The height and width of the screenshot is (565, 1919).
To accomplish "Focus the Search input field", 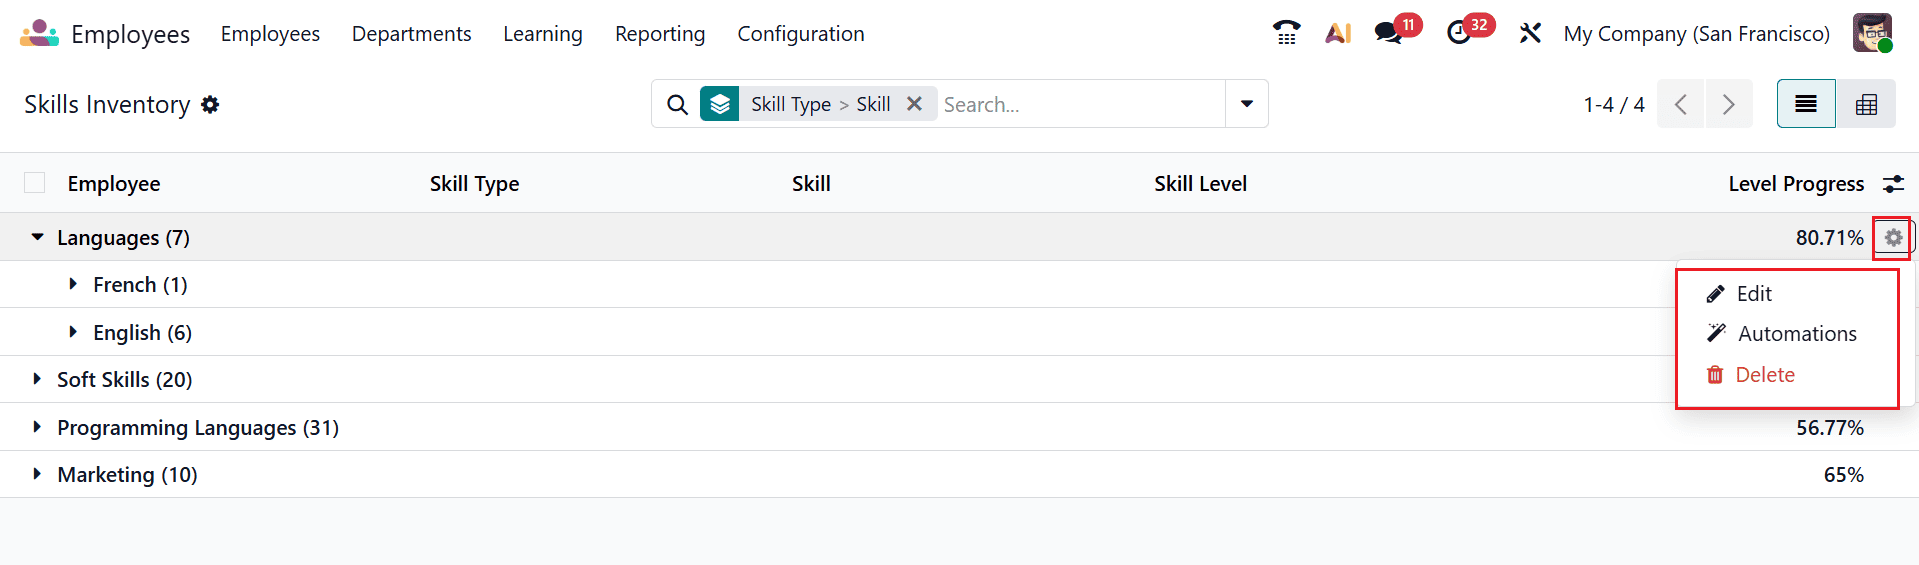I will [1082, 104].
